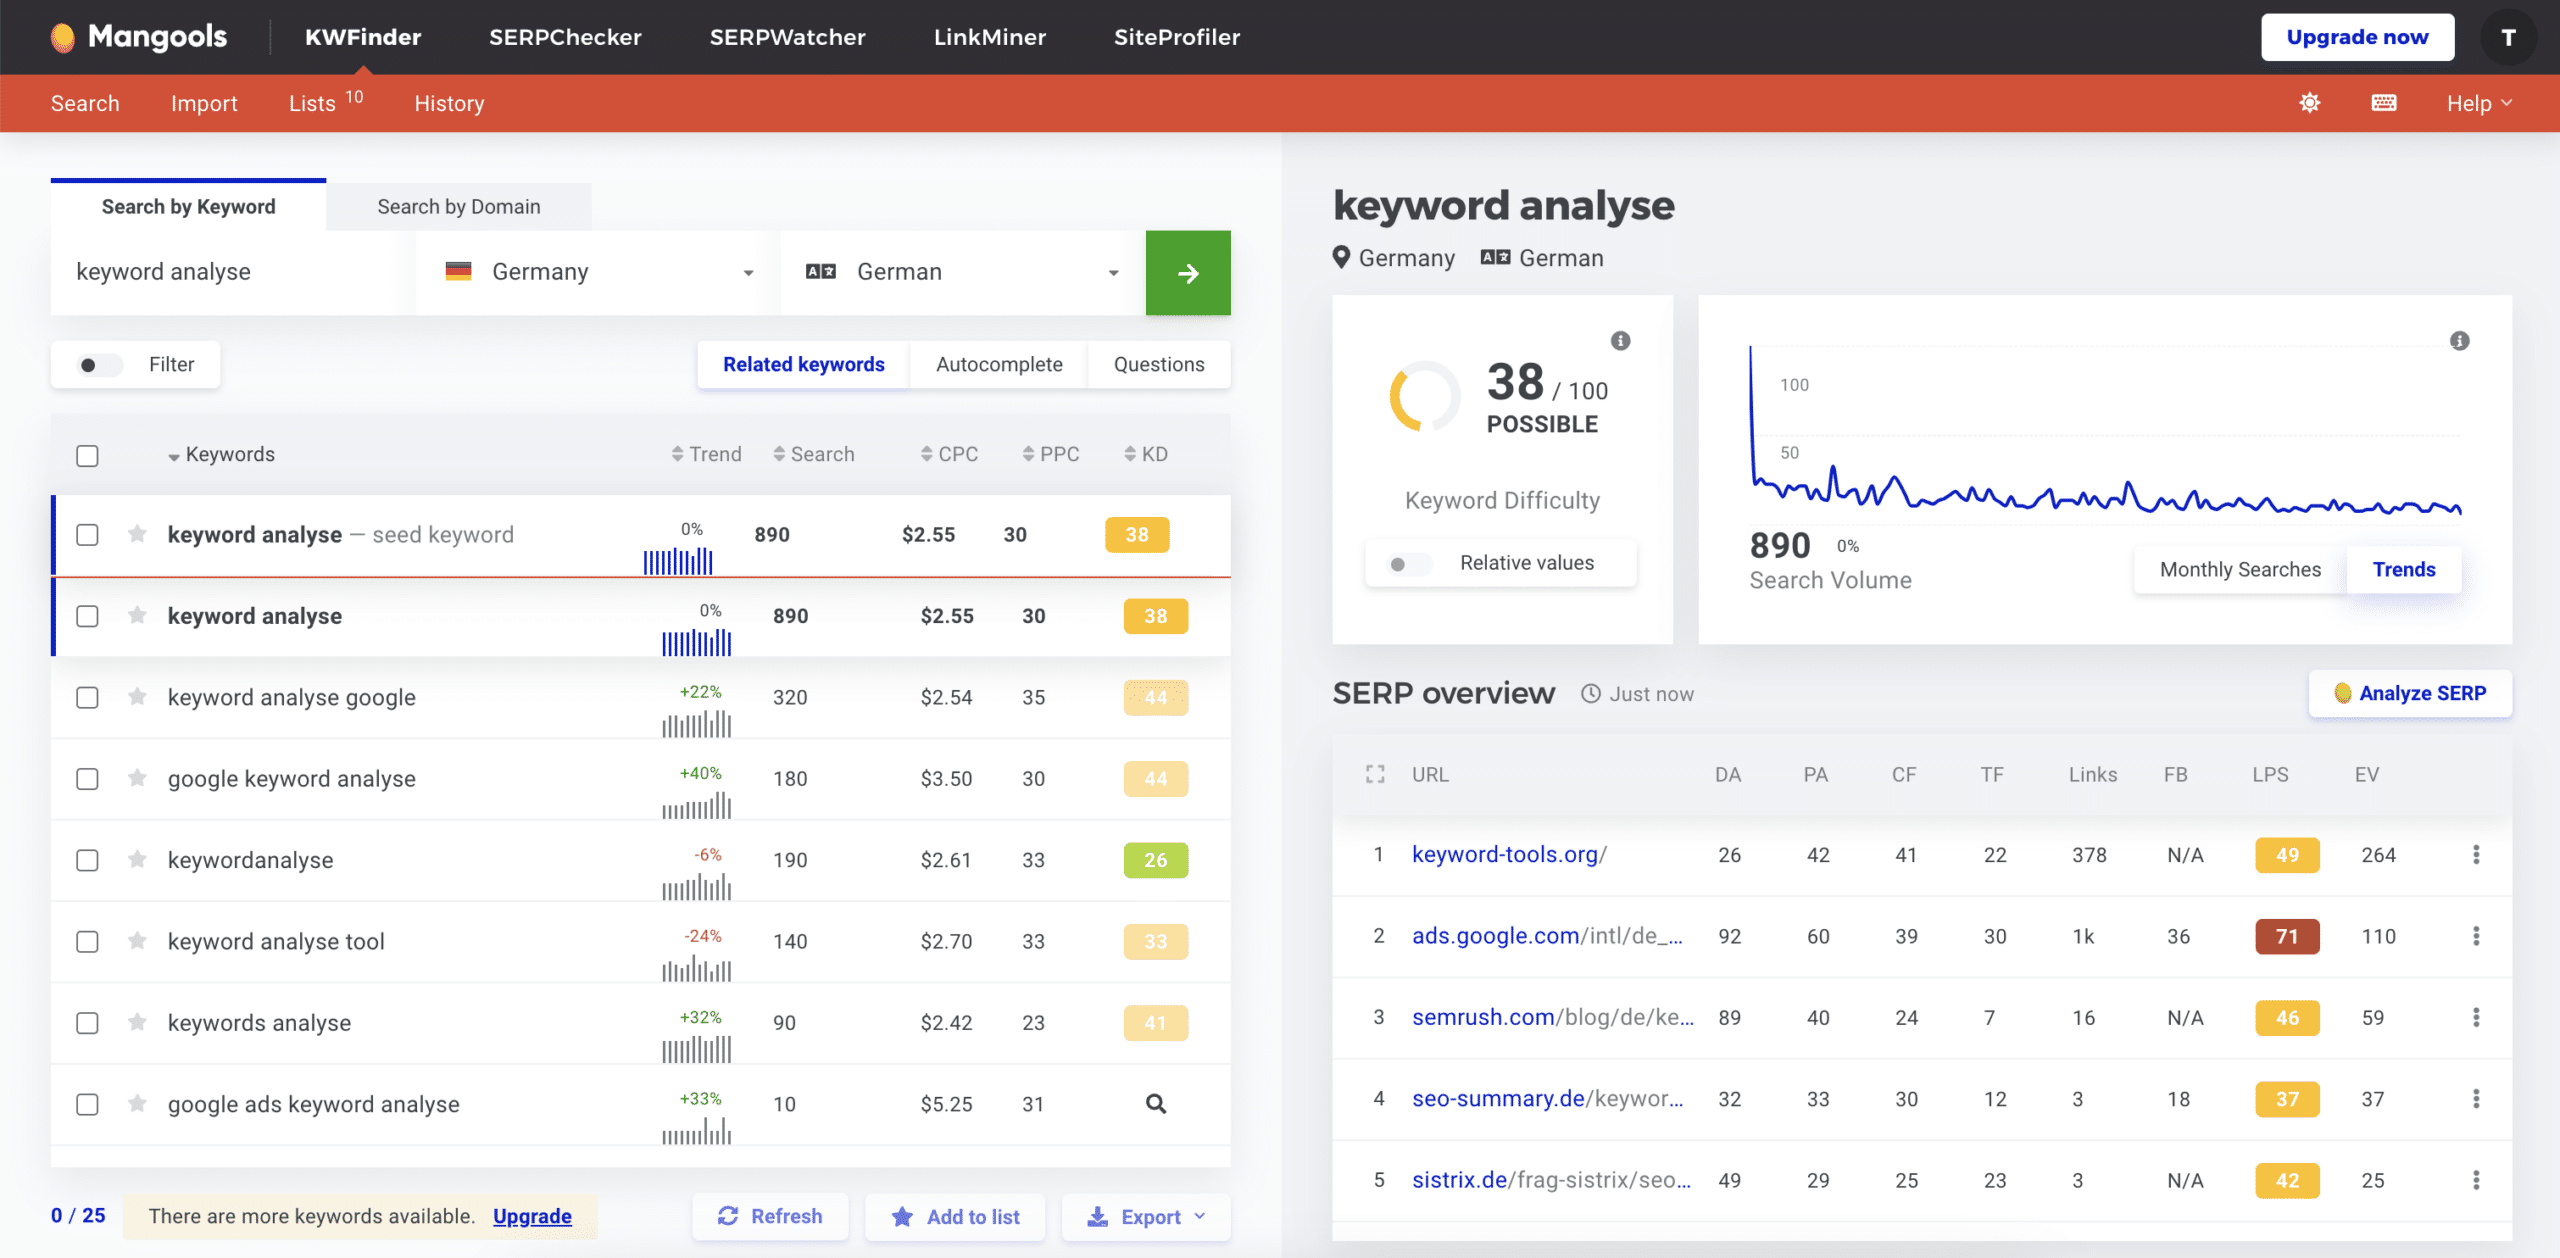The image size is (2560, 1258).
Task: Check the keywords analyse checkbox
Action: coord(88,1023)
